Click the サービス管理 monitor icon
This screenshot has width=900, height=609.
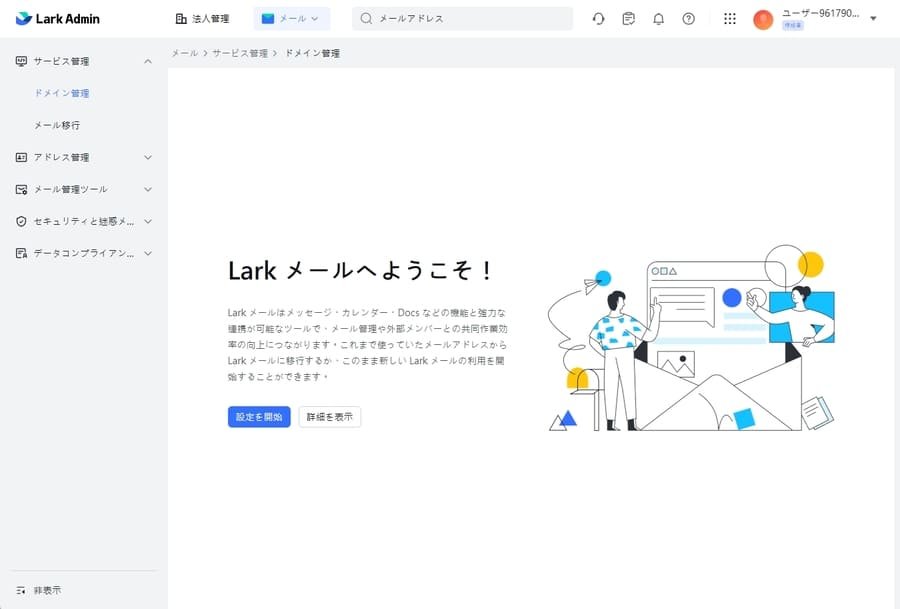coord(20,61)
